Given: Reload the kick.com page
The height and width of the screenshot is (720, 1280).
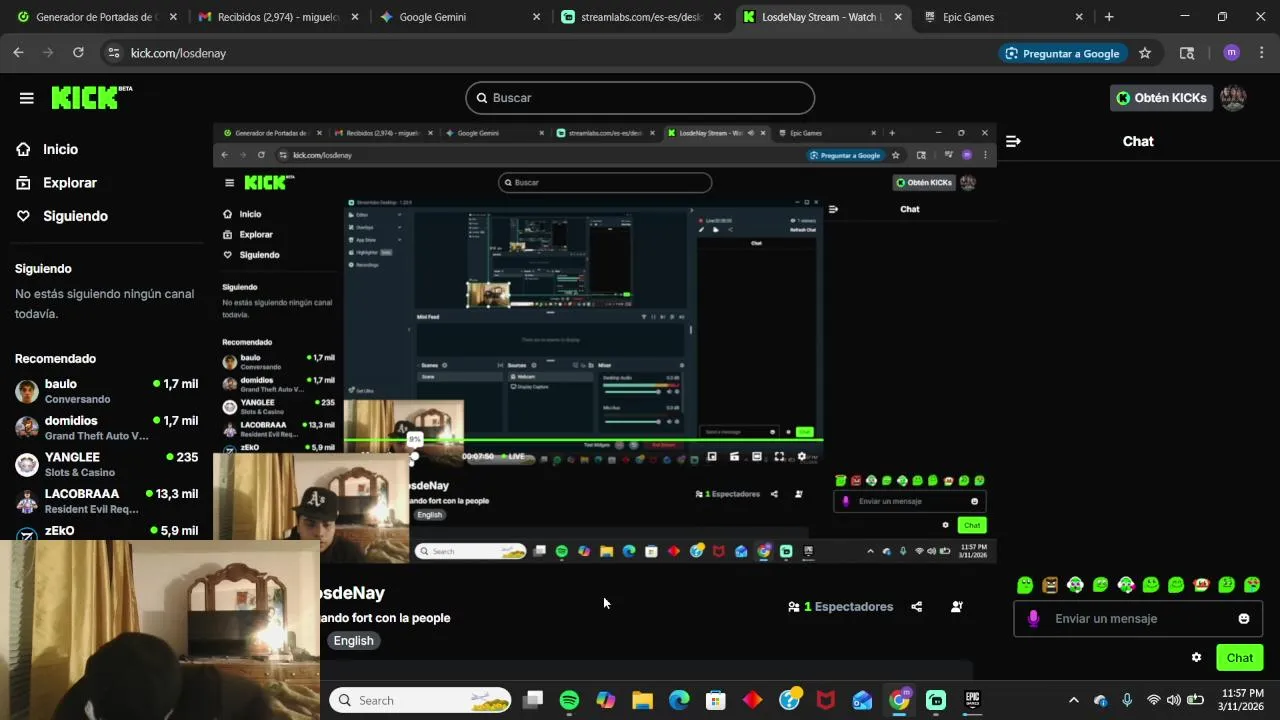Looking at the screenshot, I should coord(78,53).
